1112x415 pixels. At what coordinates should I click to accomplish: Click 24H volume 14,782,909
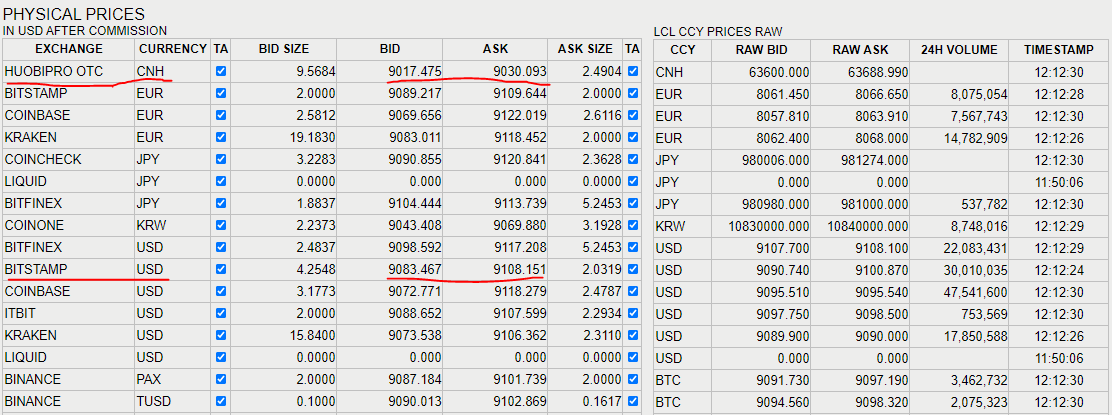977,138
